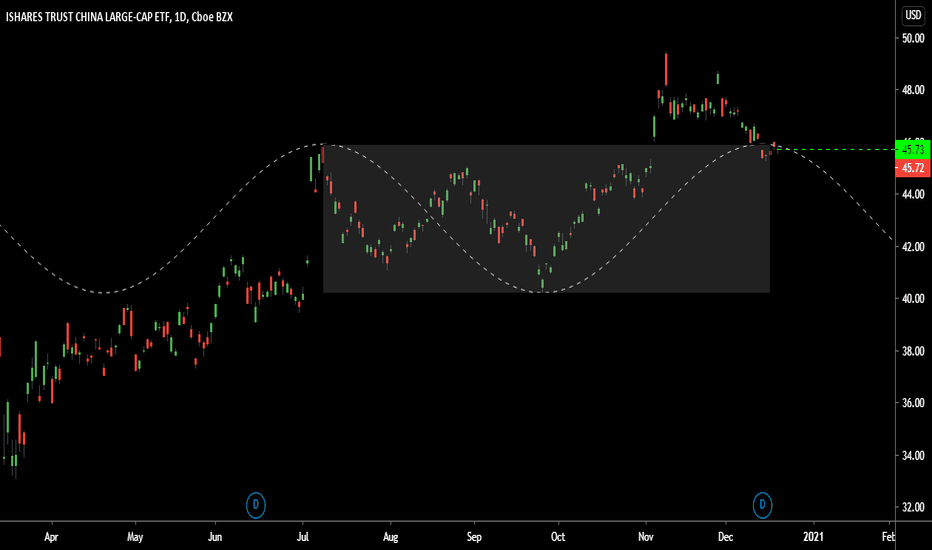
Task: Click the 42.00 price axis label
Action: (913, 246)
